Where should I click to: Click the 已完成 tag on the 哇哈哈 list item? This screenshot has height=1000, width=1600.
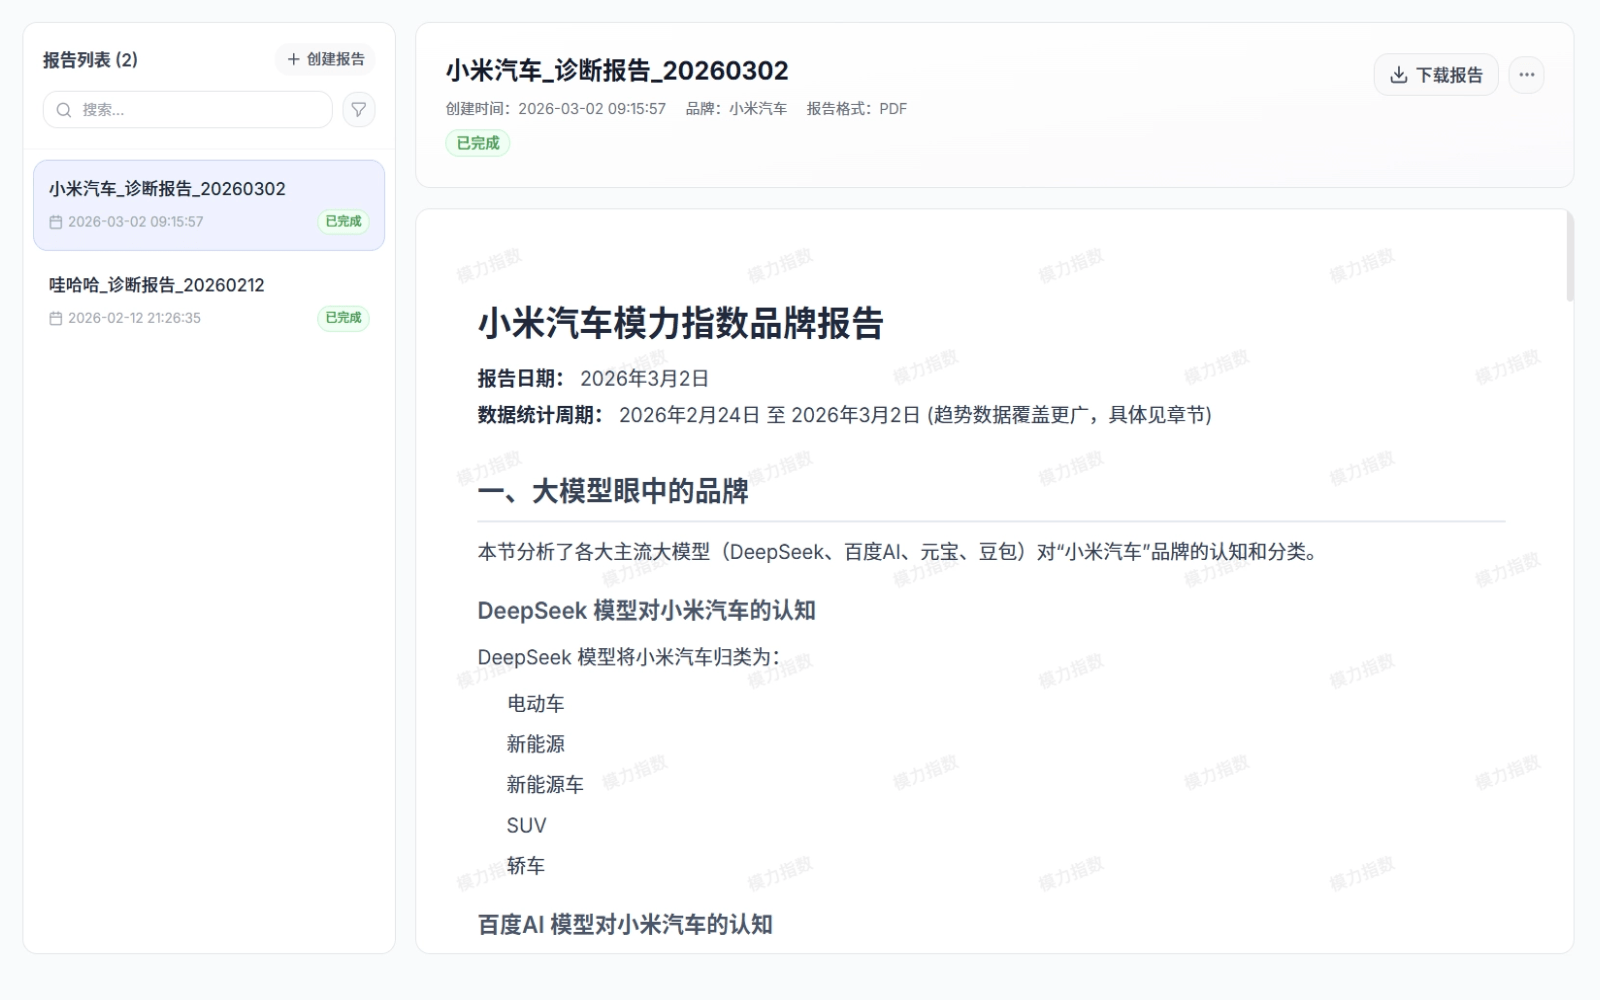pos(342,318)
